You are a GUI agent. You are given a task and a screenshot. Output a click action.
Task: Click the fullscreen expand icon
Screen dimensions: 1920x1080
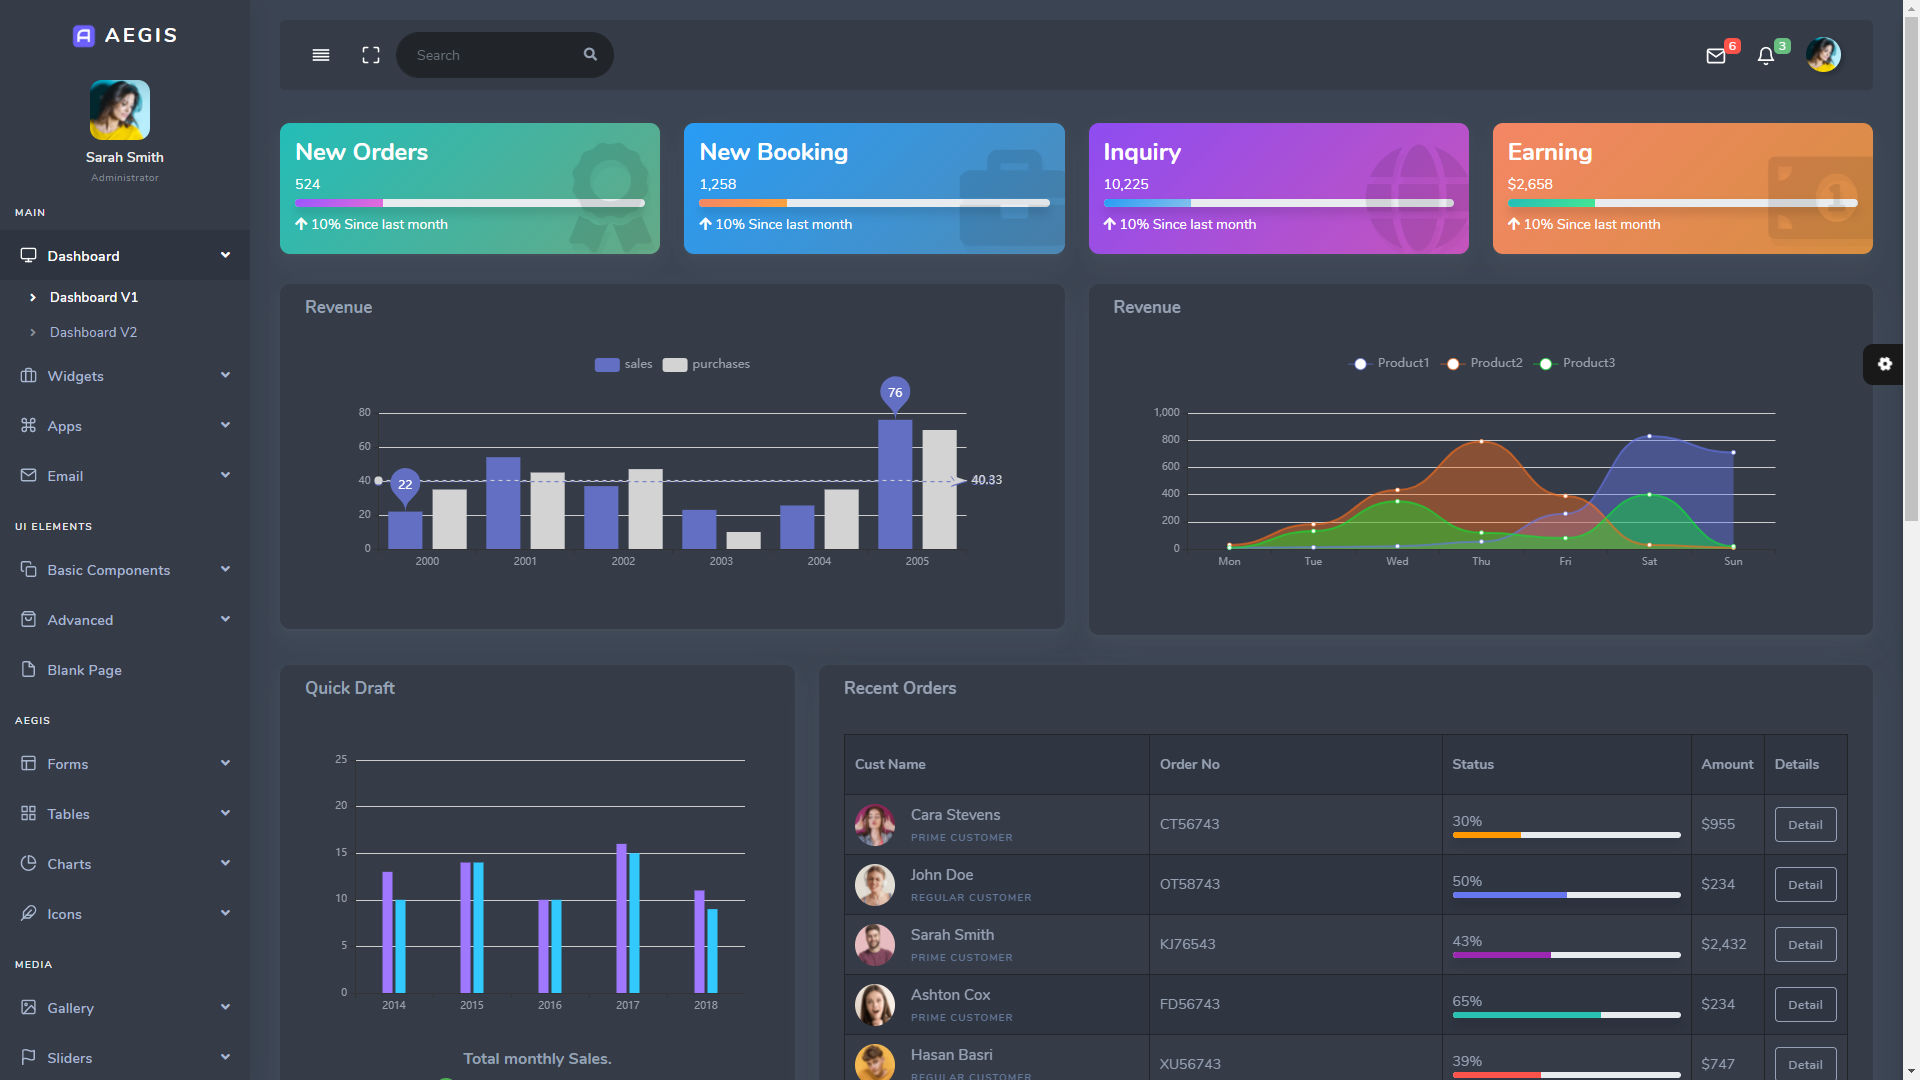tap(371, 55)
